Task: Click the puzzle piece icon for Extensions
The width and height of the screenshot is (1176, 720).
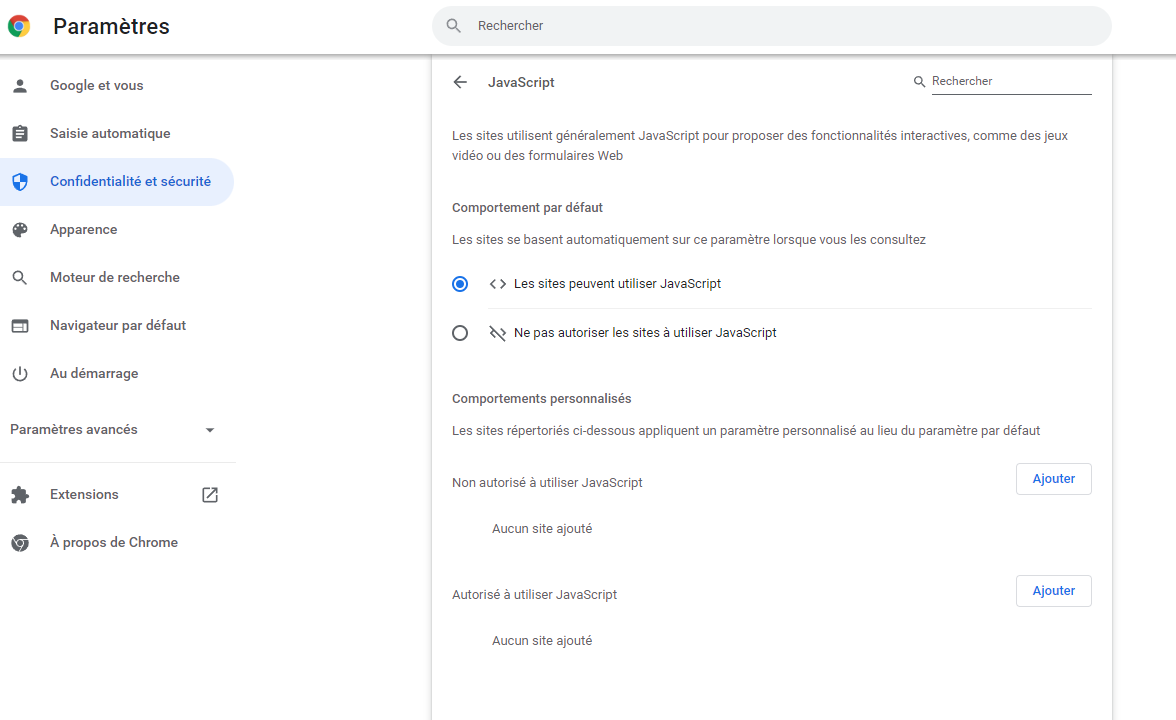Action: pyautogui.click(x=20, y=495)
